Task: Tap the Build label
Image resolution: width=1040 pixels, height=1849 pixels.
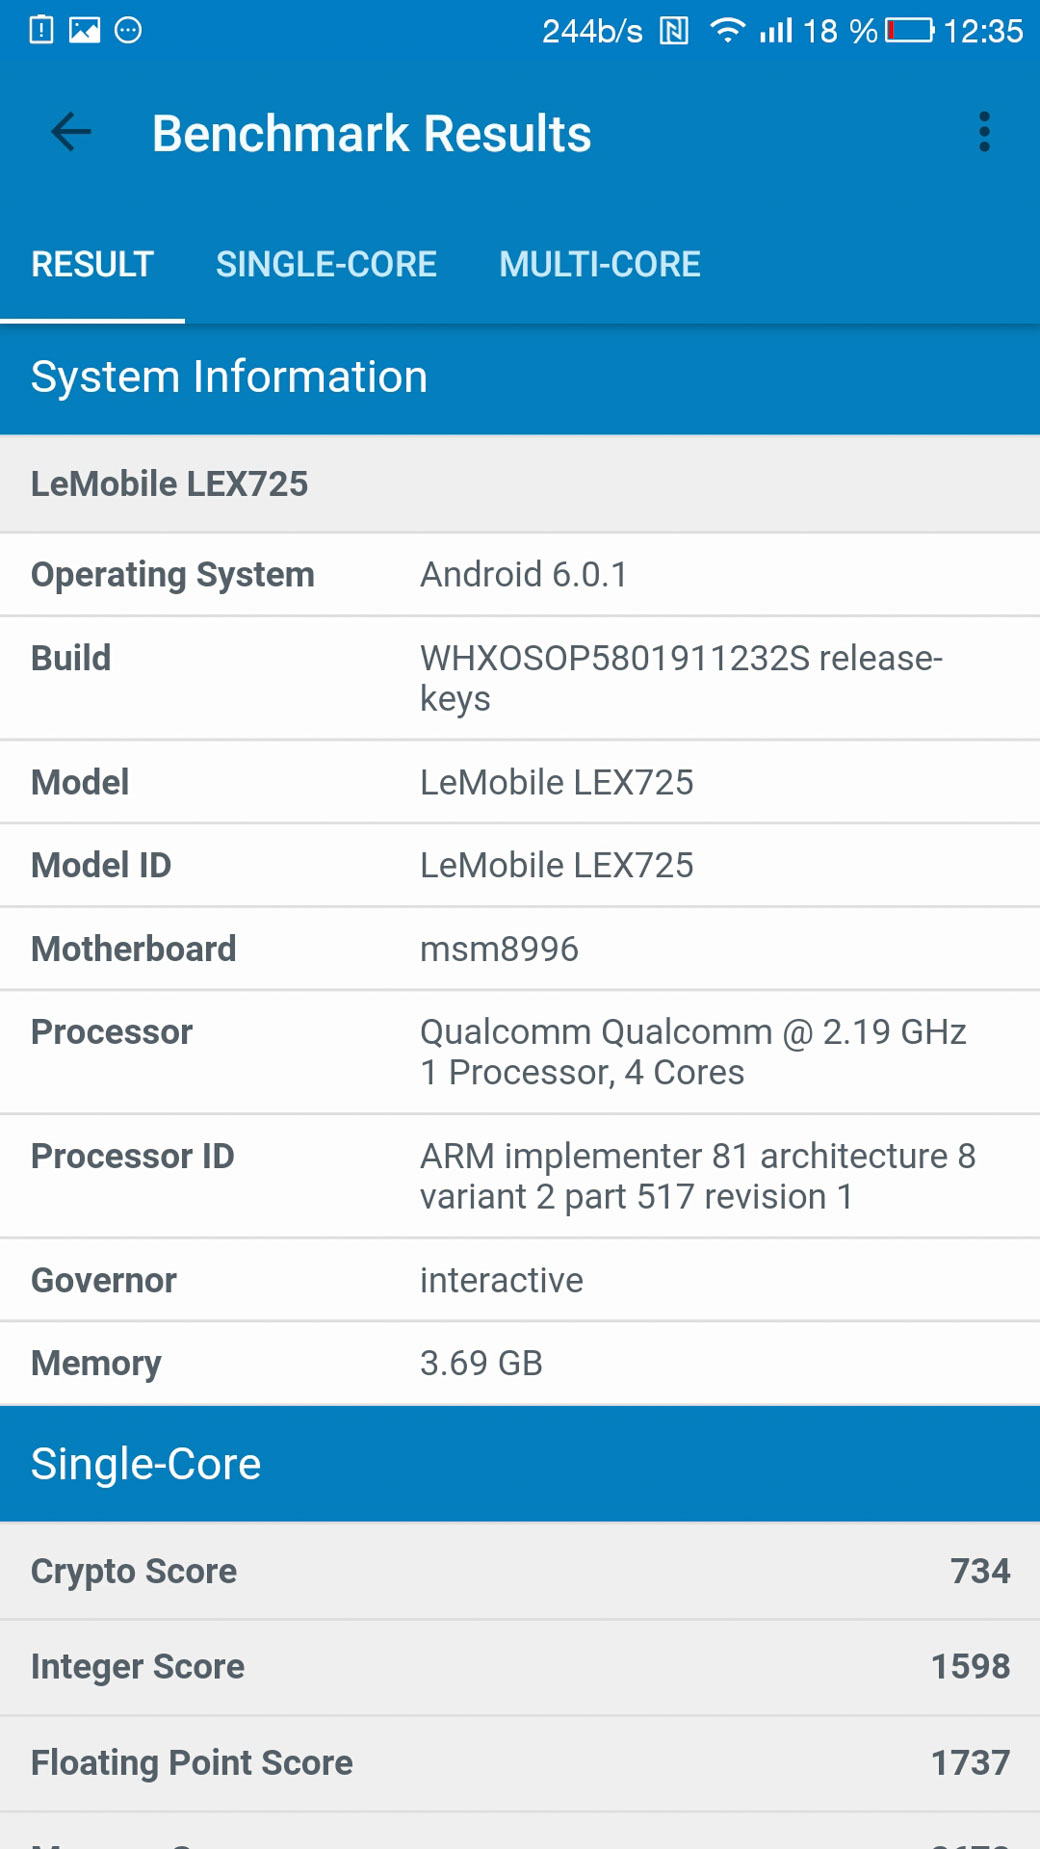Action: [71, 659]
